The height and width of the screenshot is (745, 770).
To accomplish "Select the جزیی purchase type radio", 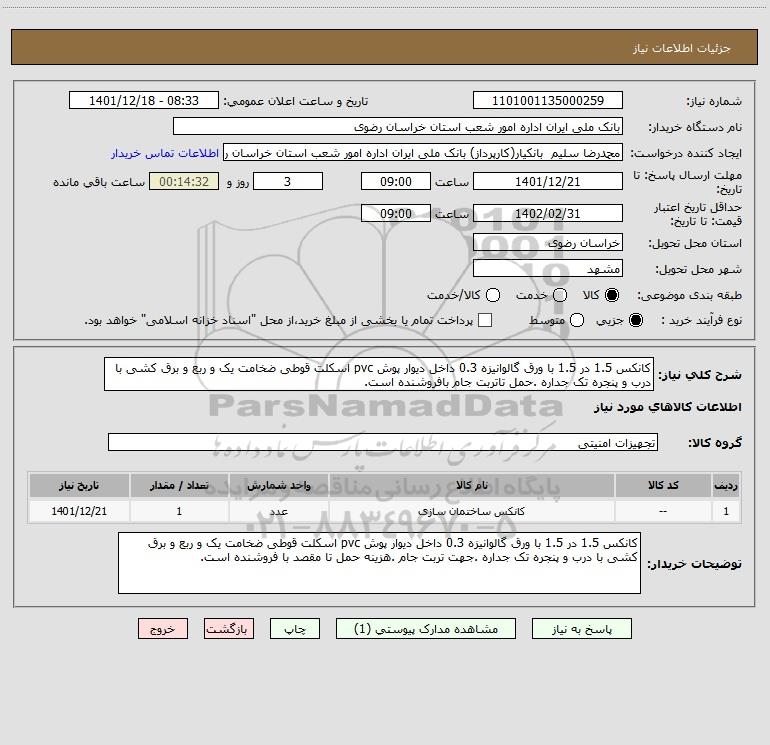I will pos(635,320).
